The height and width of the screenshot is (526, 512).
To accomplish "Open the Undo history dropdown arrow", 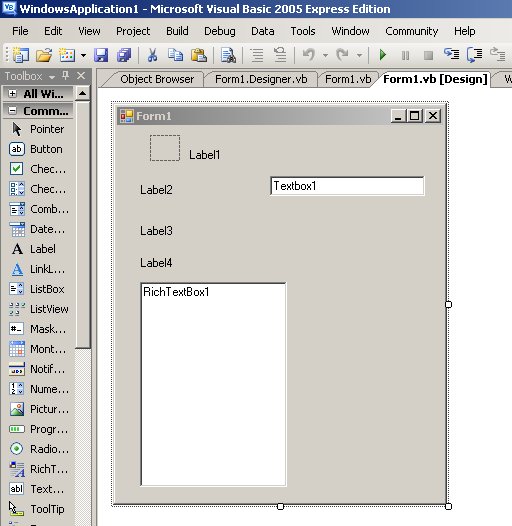I will (325, 55).
